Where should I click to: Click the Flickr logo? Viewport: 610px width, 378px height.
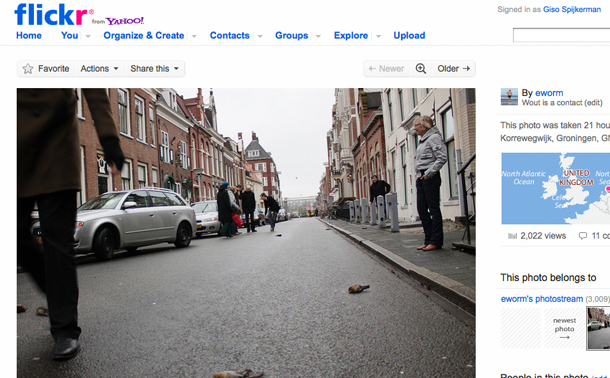pos(51,14)
